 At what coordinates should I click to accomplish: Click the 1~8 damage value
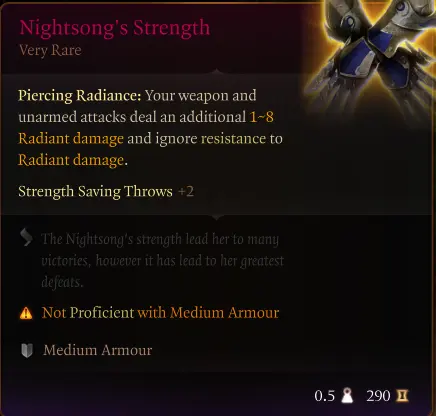[262, 117]
